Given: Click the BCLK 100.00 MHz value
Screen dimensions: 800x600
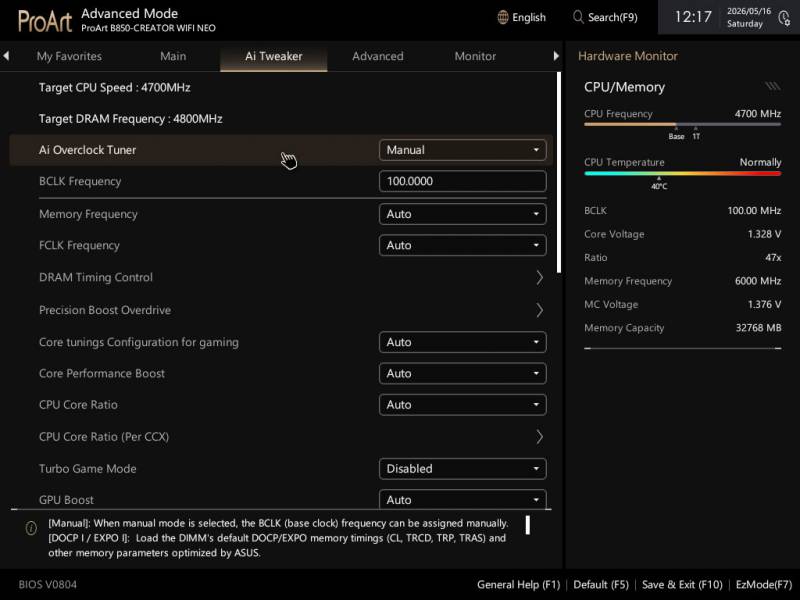Looking at the screenshot, I should pyautogui.click(x=754, y=211).
